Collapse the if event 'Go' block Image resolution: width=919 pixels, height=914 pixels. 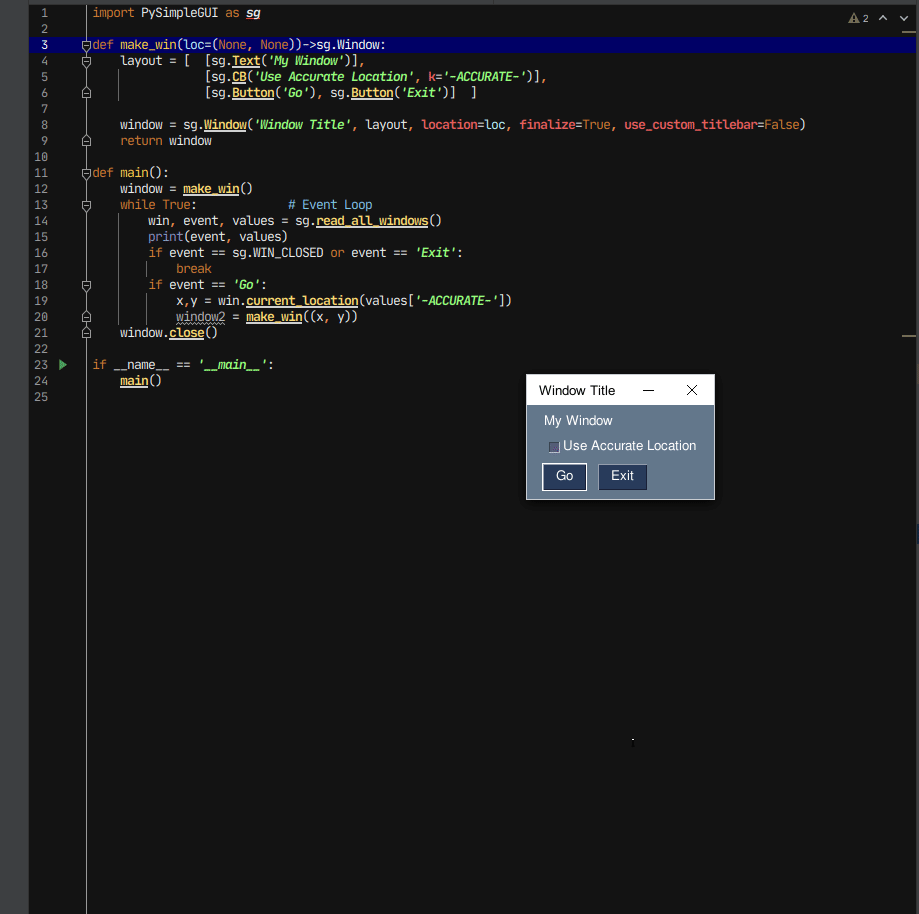pyautogui.click(x=85, y=284)
